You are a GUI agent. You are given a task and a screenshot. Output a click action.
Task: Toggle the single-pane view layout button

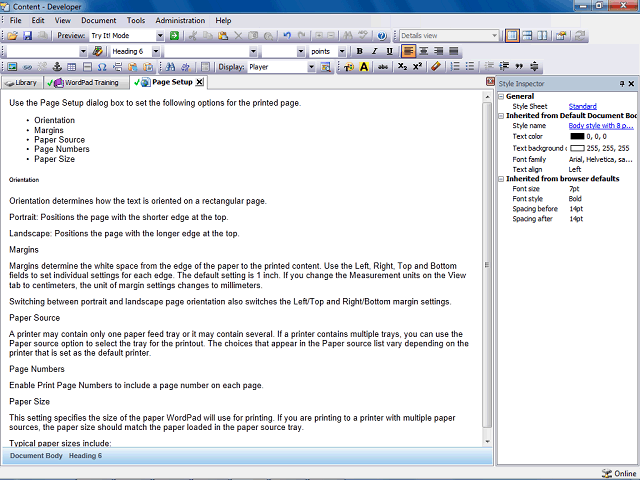(x=512, y=36)
